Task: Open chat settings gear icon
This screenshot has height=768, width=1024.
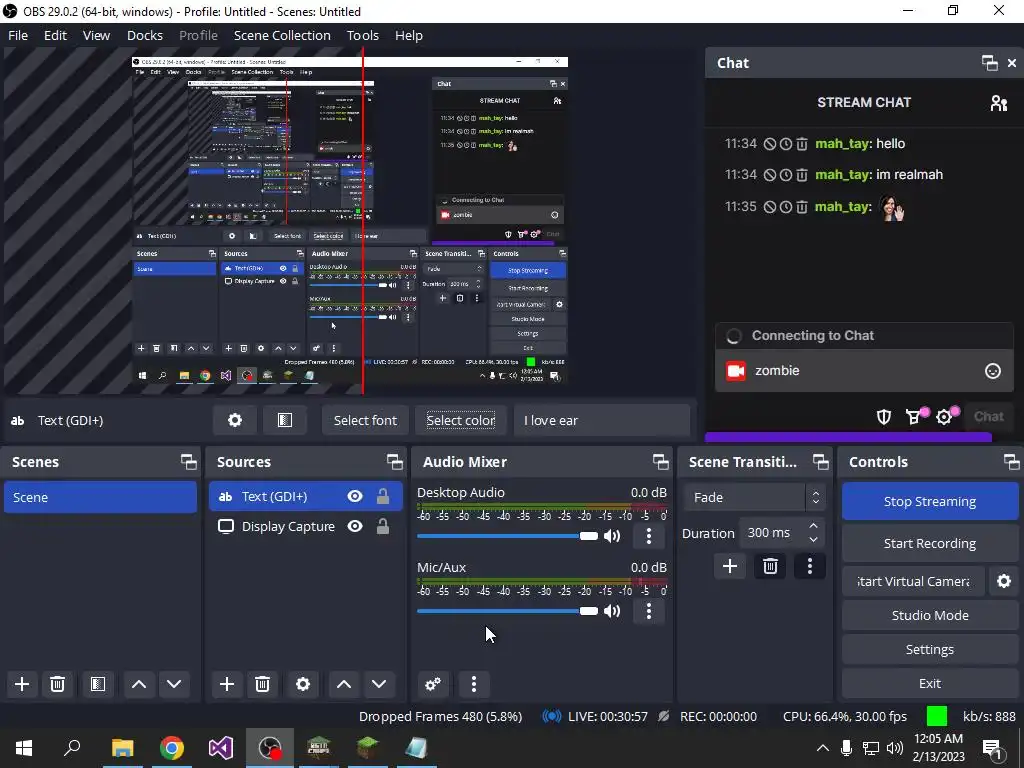Action: (945, 417)
